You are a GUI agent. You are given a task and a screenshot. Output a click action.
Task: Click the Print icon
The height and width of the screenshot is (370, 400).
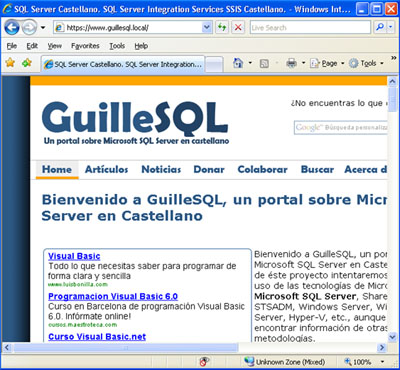pos(291,63)
